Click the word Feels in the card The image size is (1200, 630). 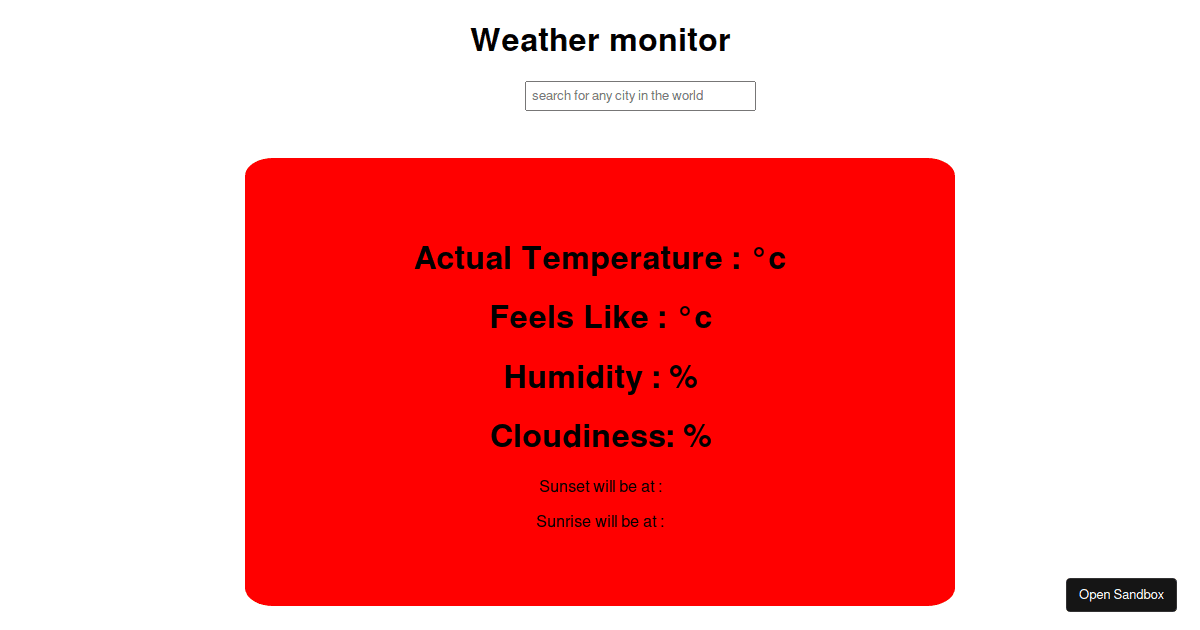(x=532, y=318)
